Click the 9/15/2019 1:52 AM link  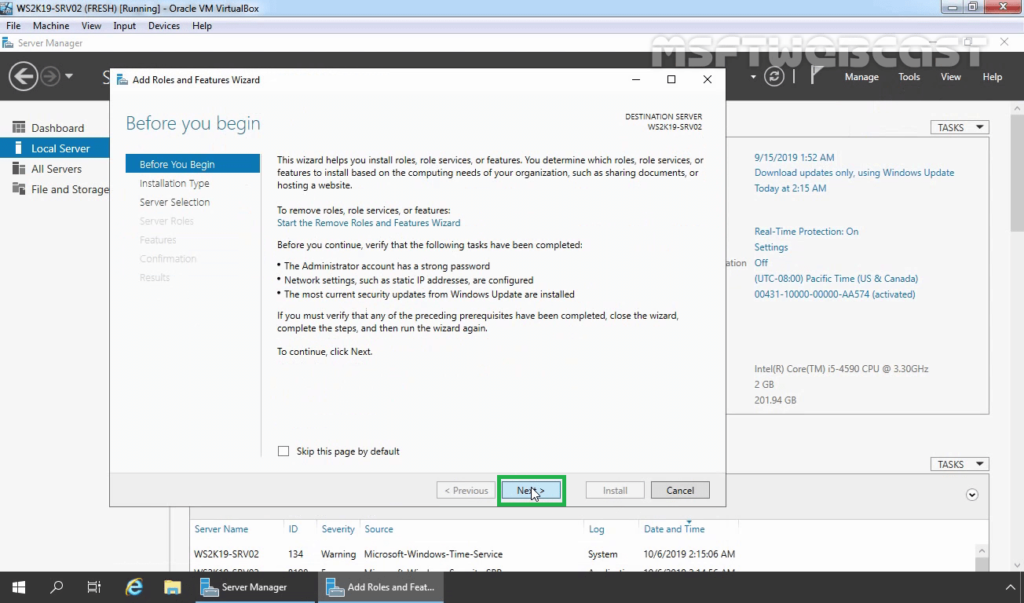pos(794,157)
